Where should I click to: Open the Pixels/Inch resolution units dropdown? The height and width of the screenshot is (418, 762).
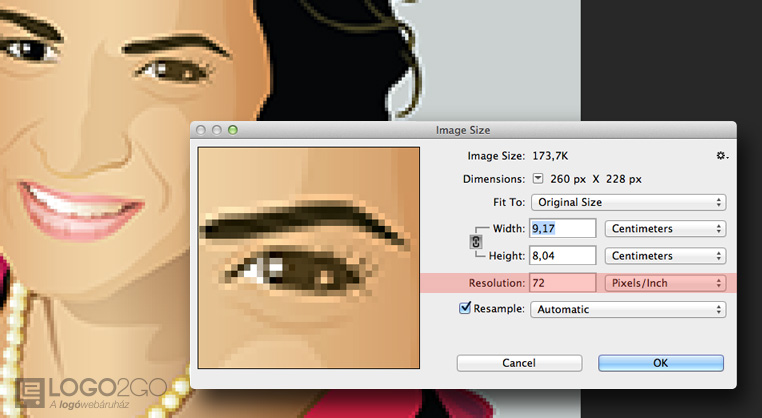click(665, 283)
